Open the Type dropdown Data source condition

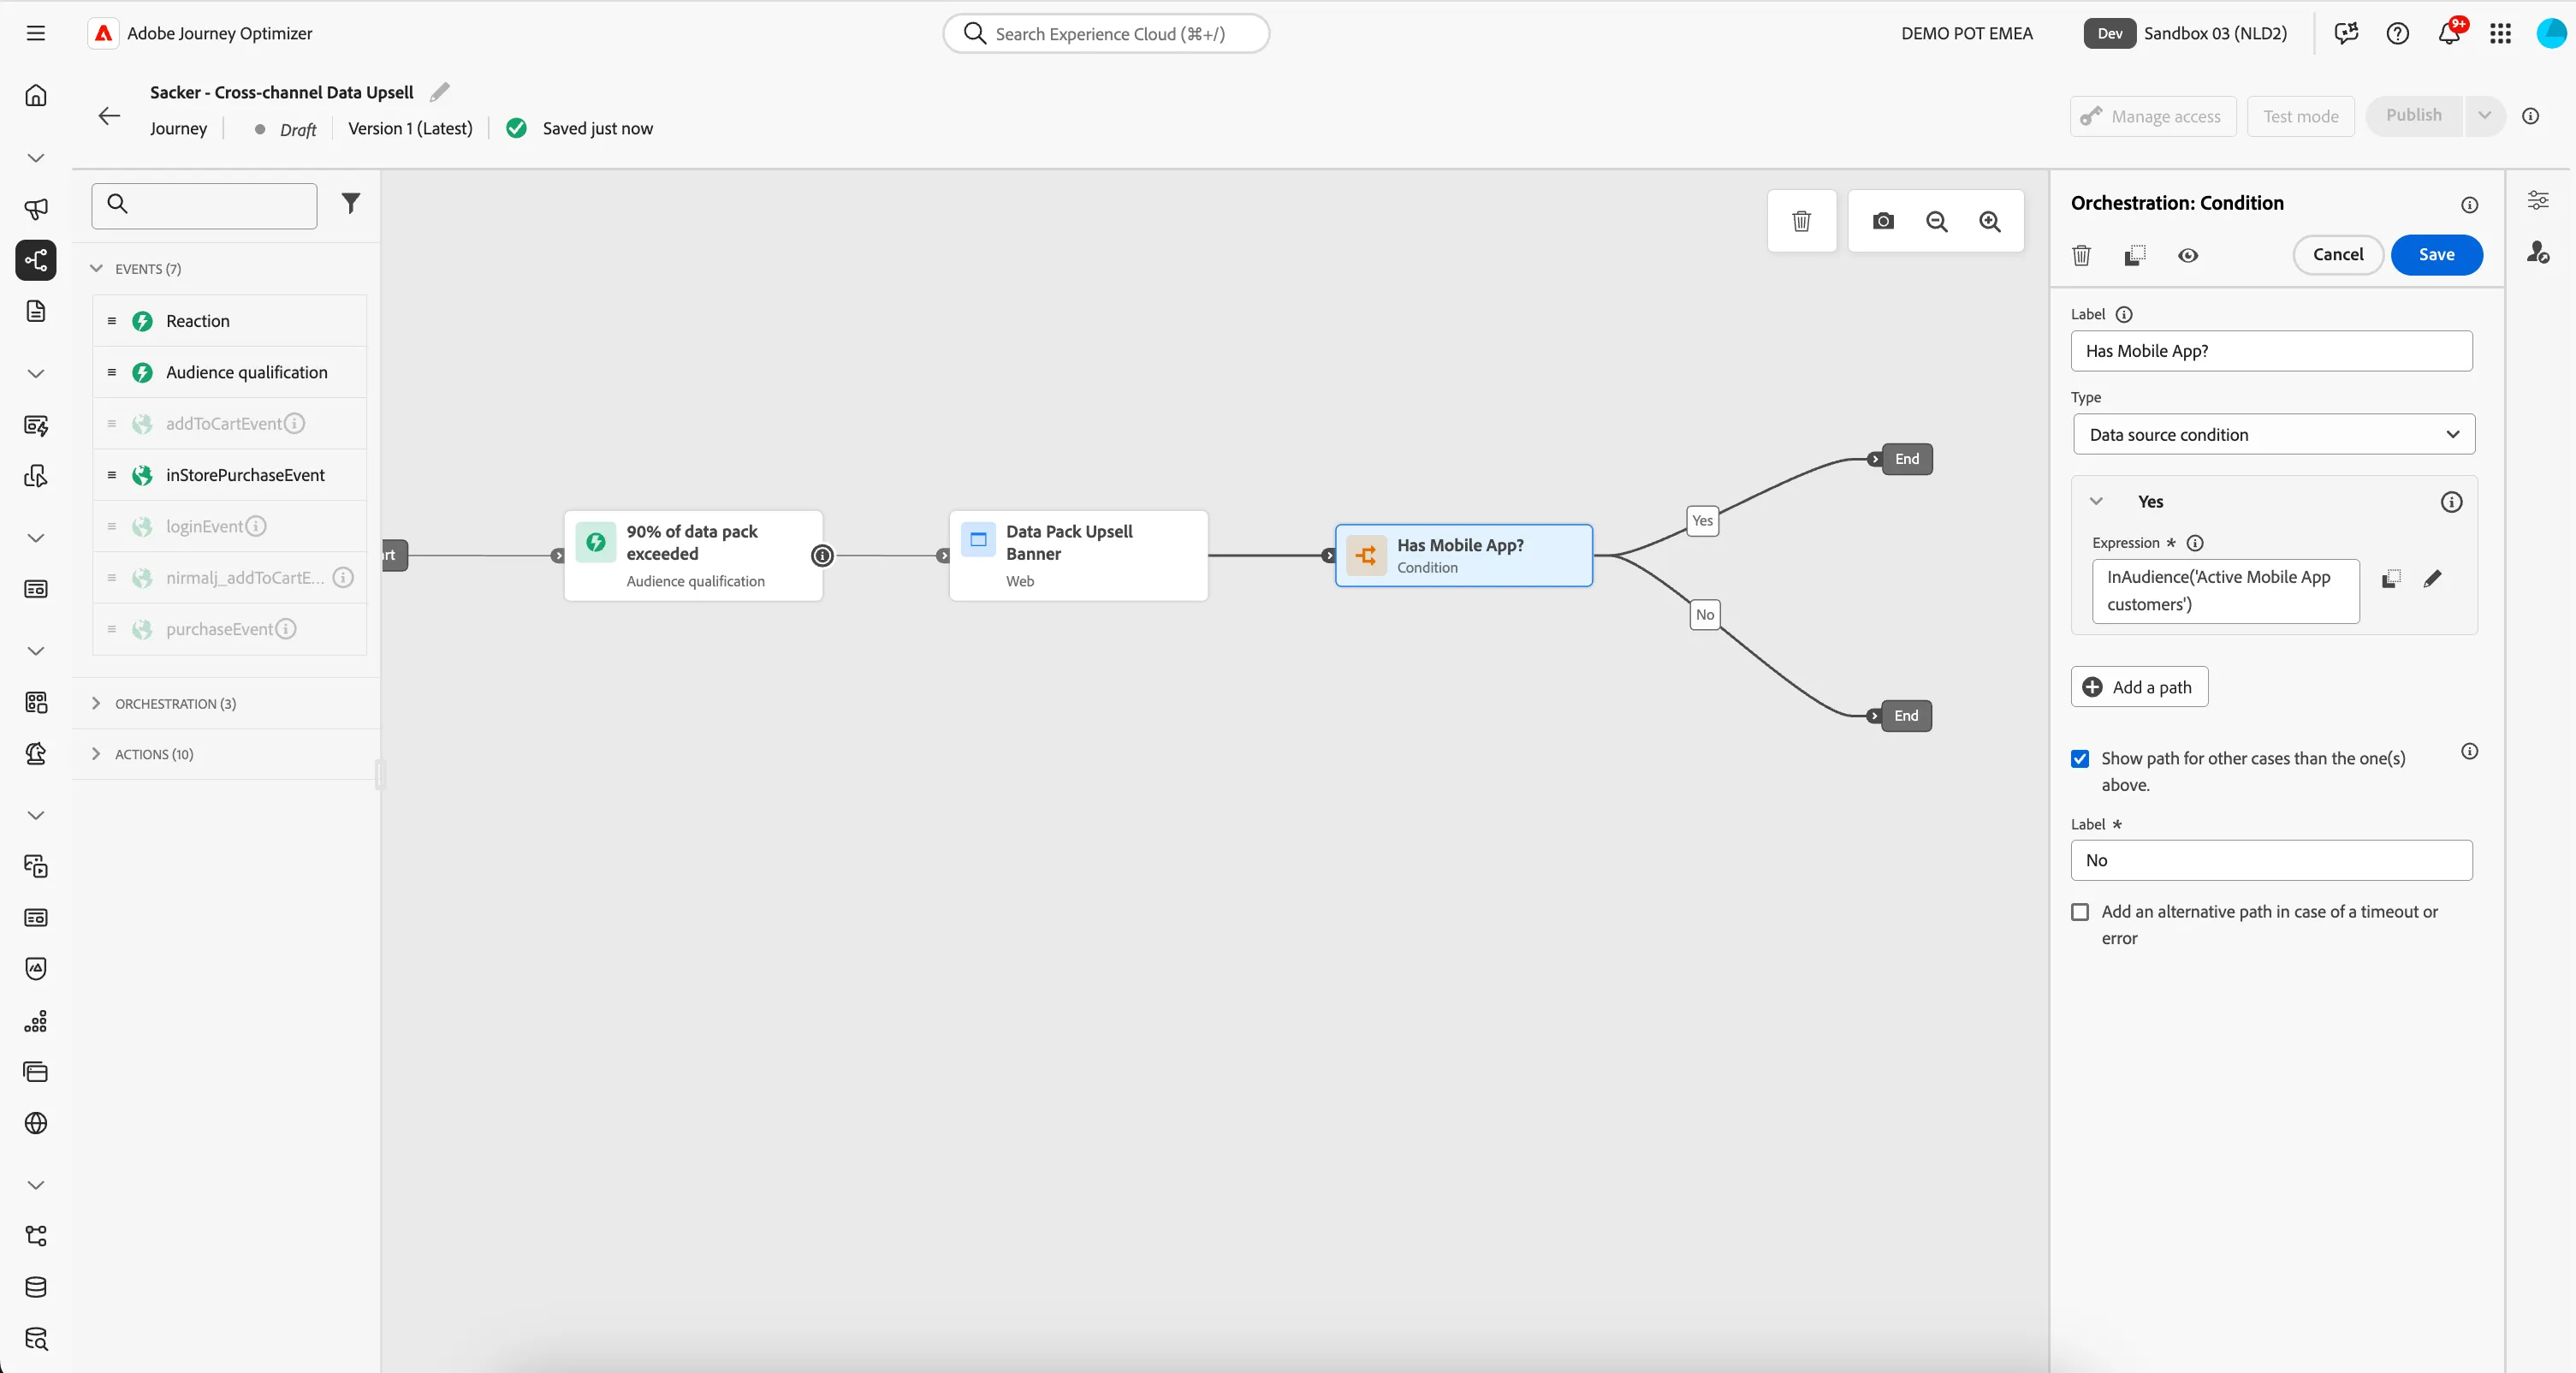tap(2273, 434)
